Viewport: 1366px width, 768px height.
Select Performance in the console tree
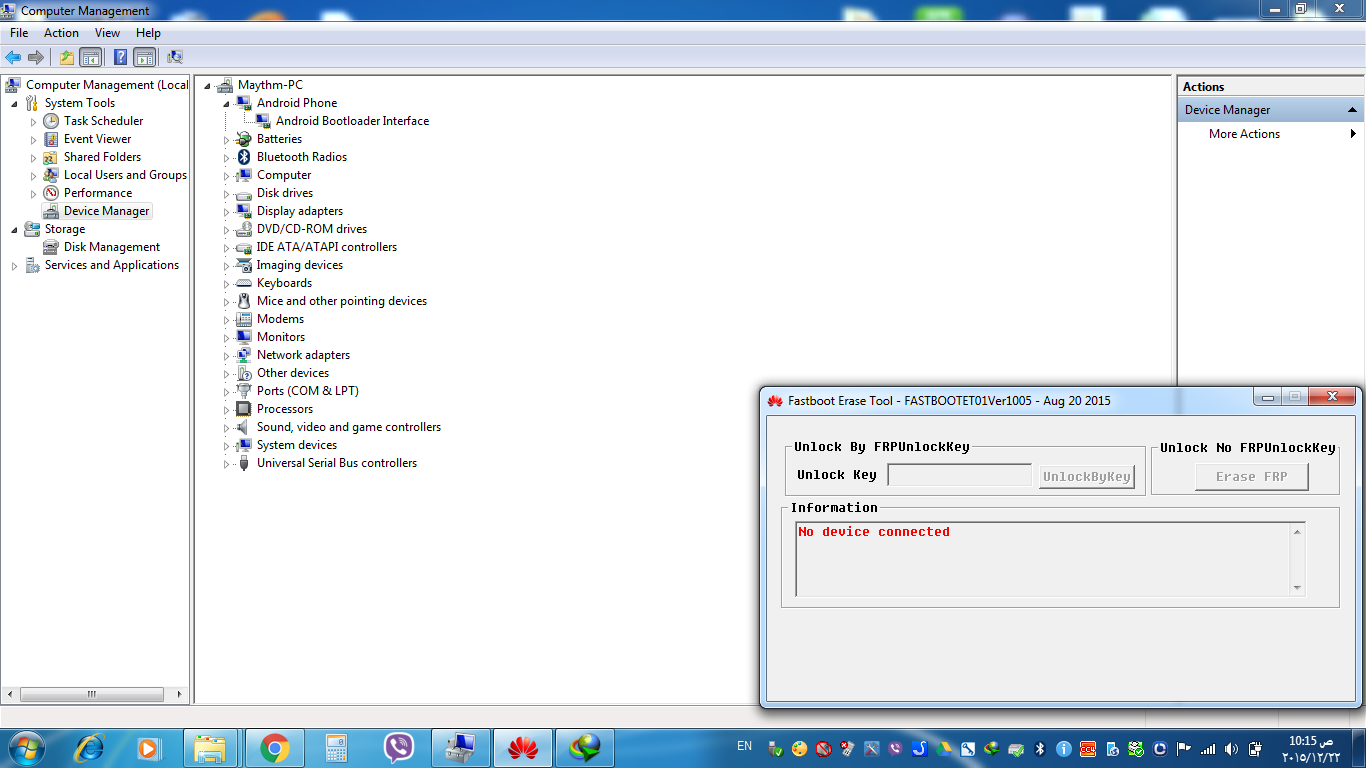(x=98, y=193)
